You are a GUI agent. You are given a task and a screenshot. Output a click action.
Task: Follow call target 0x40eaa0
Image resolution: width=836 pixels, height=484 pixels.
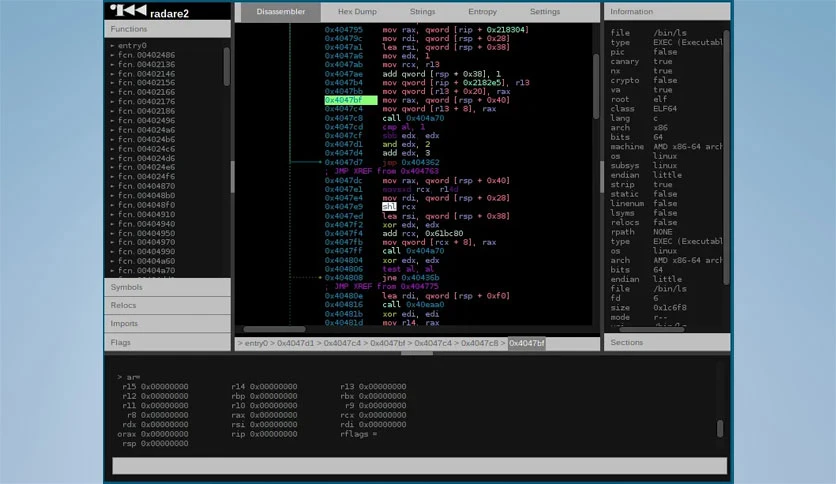point(425,305)
